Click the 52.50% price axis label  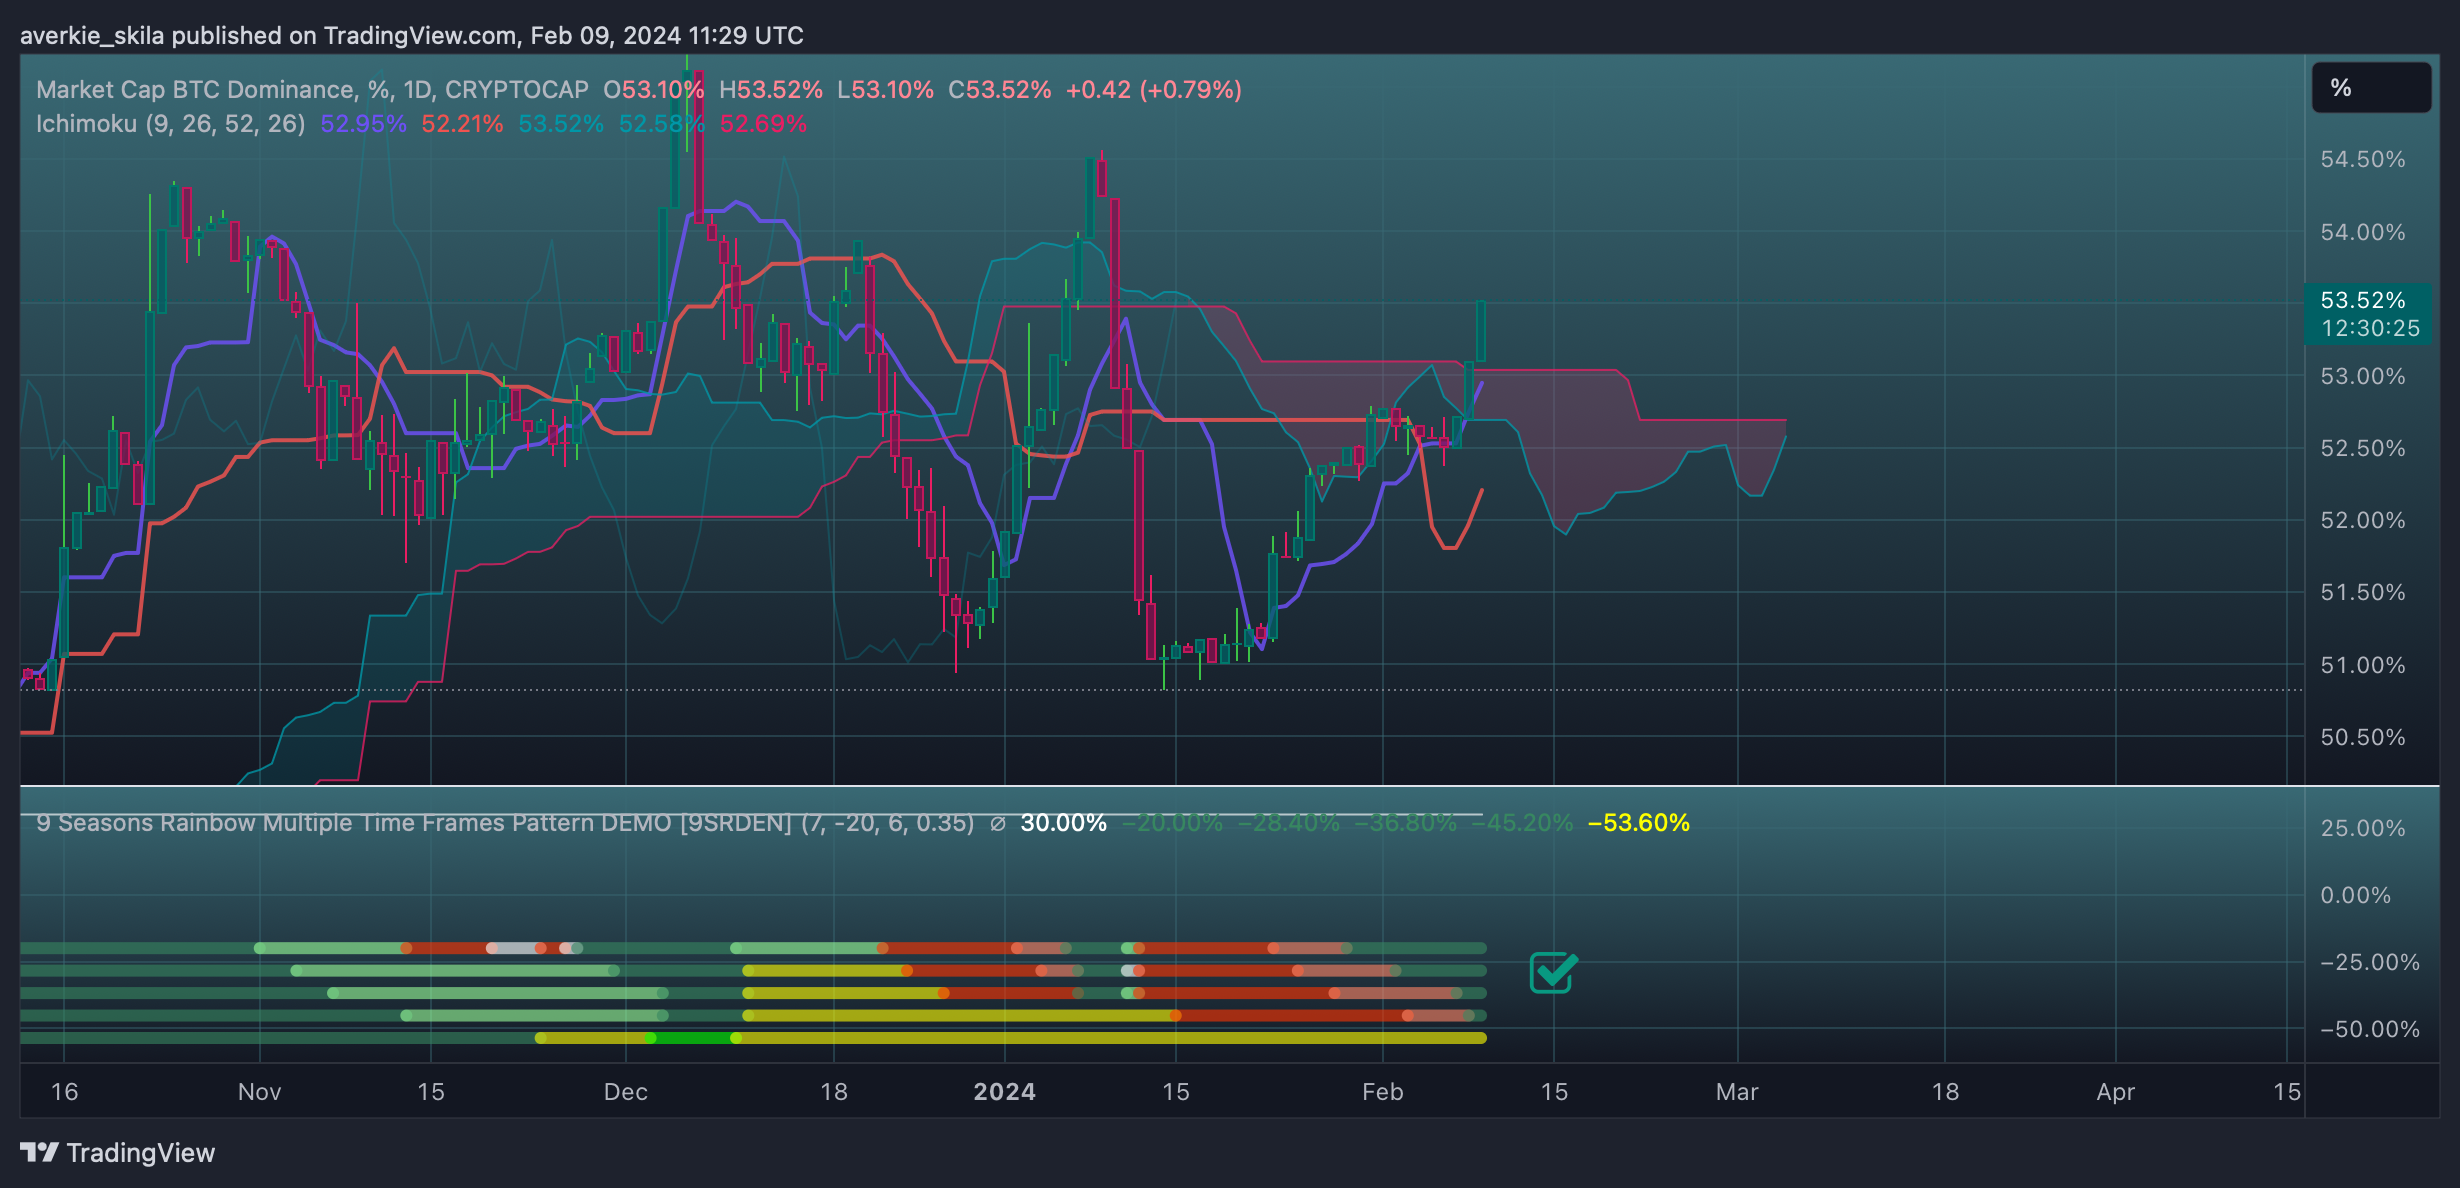tap(2363, 448)
